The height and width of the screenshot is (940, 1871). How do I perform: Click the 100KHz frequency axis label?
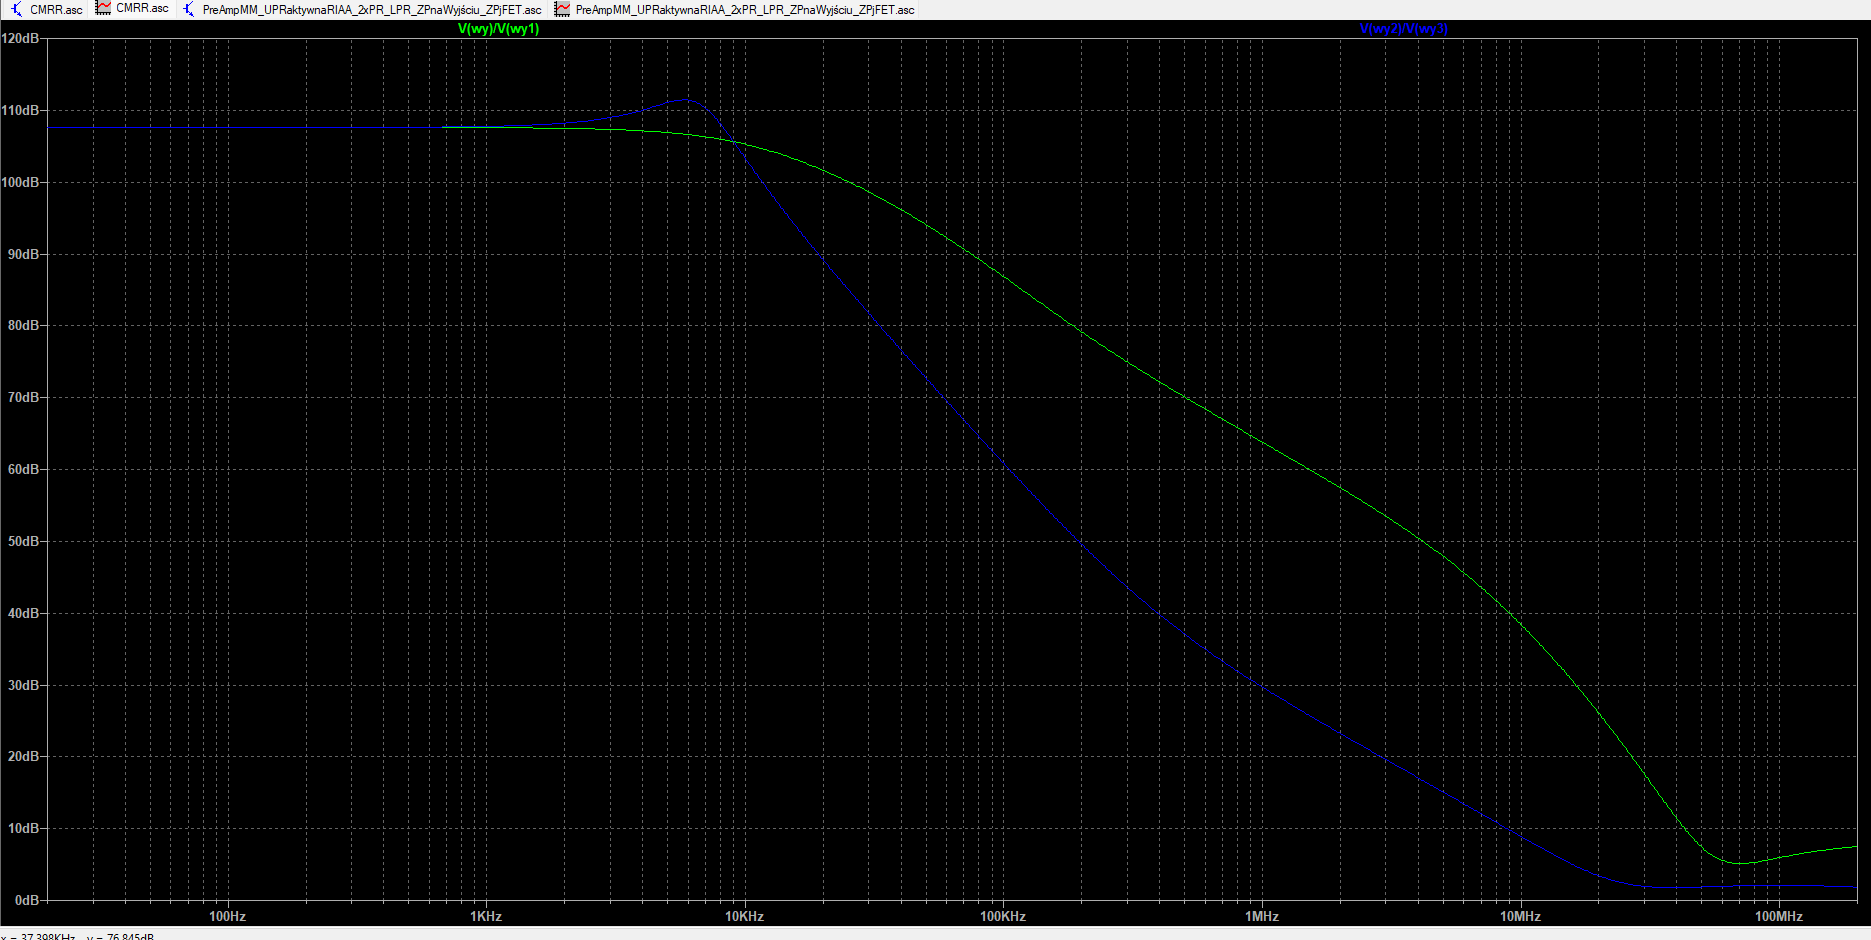1003,916
